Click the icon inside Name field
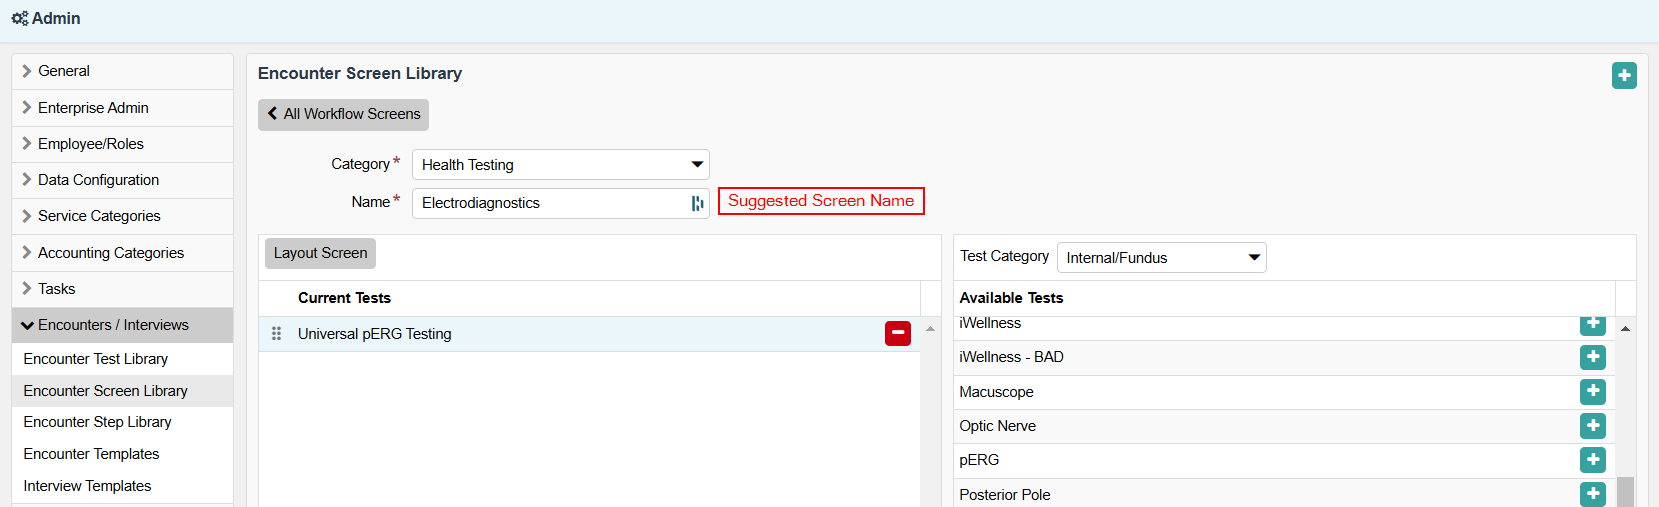 [697, 203]
